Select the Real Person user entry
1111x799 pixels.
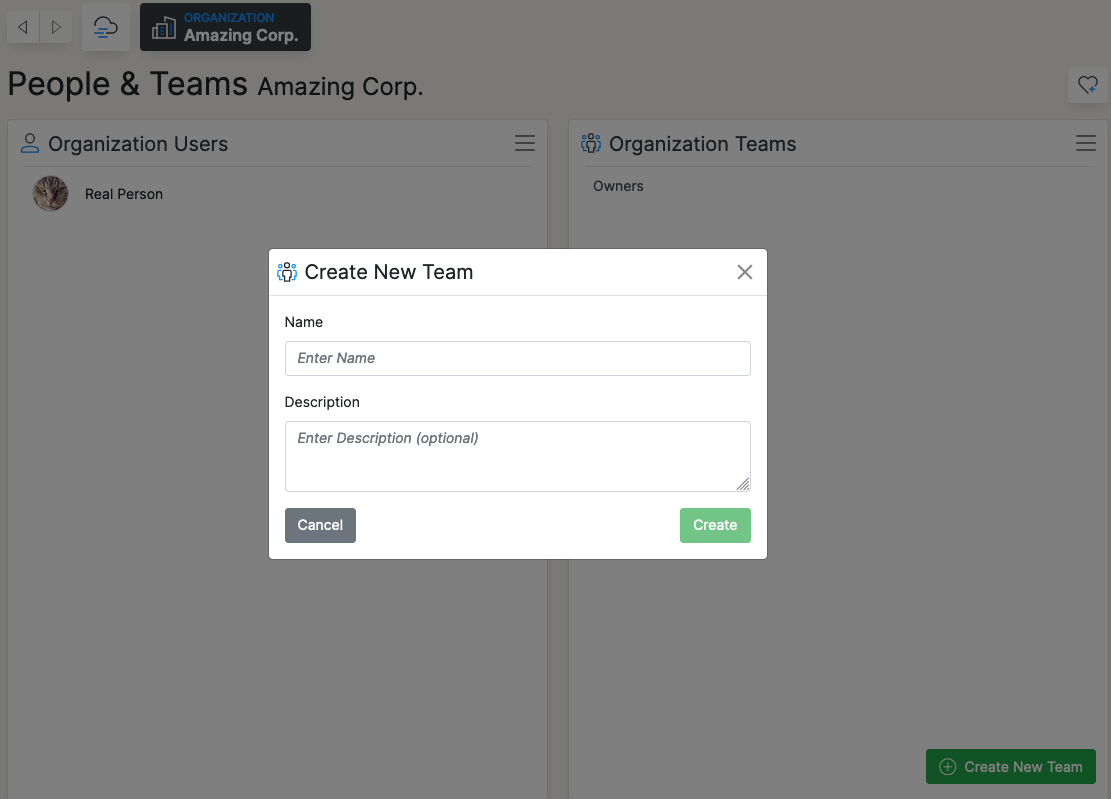tap(123, 194)
